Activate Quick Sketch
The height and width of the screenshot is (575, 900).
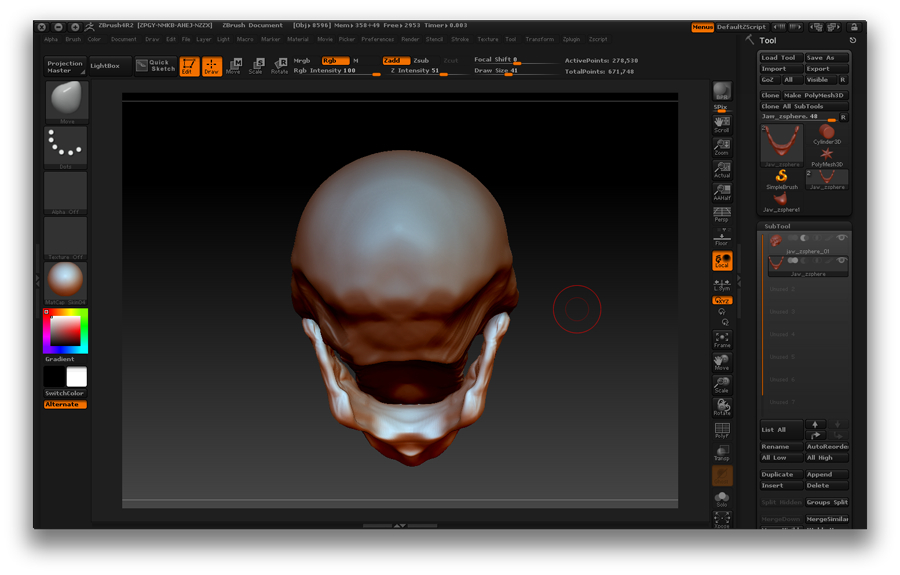156,65
